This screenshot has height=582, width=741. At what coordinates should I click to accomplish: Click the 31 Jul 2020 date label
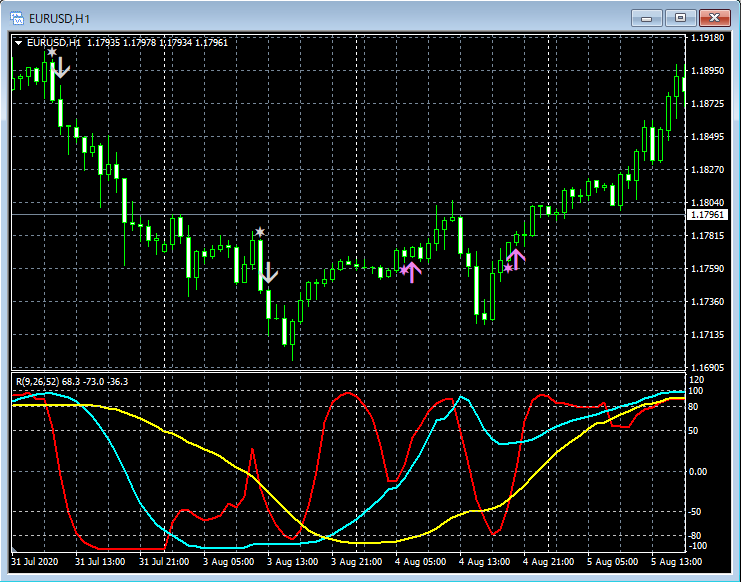pyautogui.click(x=37, y=562)
